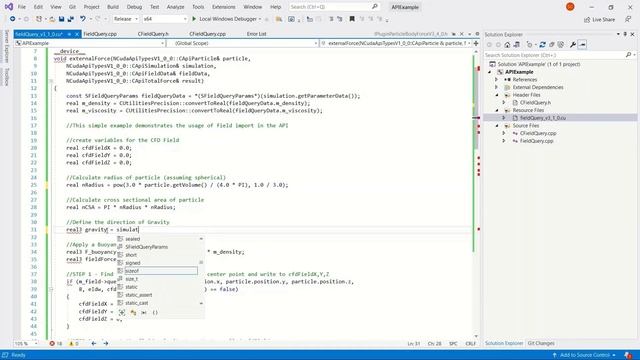Open Properties wrench in Solution Explorer
640x360 pixels.
tap(573, 44)
